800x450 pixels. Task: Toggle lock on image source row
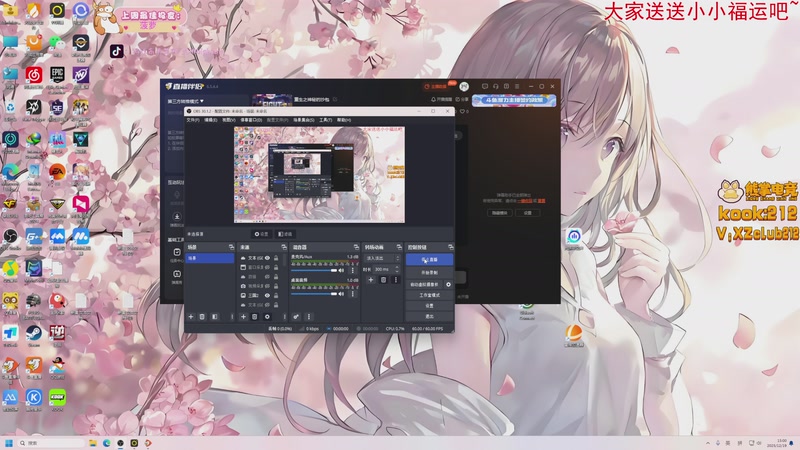tap(276, 295)
